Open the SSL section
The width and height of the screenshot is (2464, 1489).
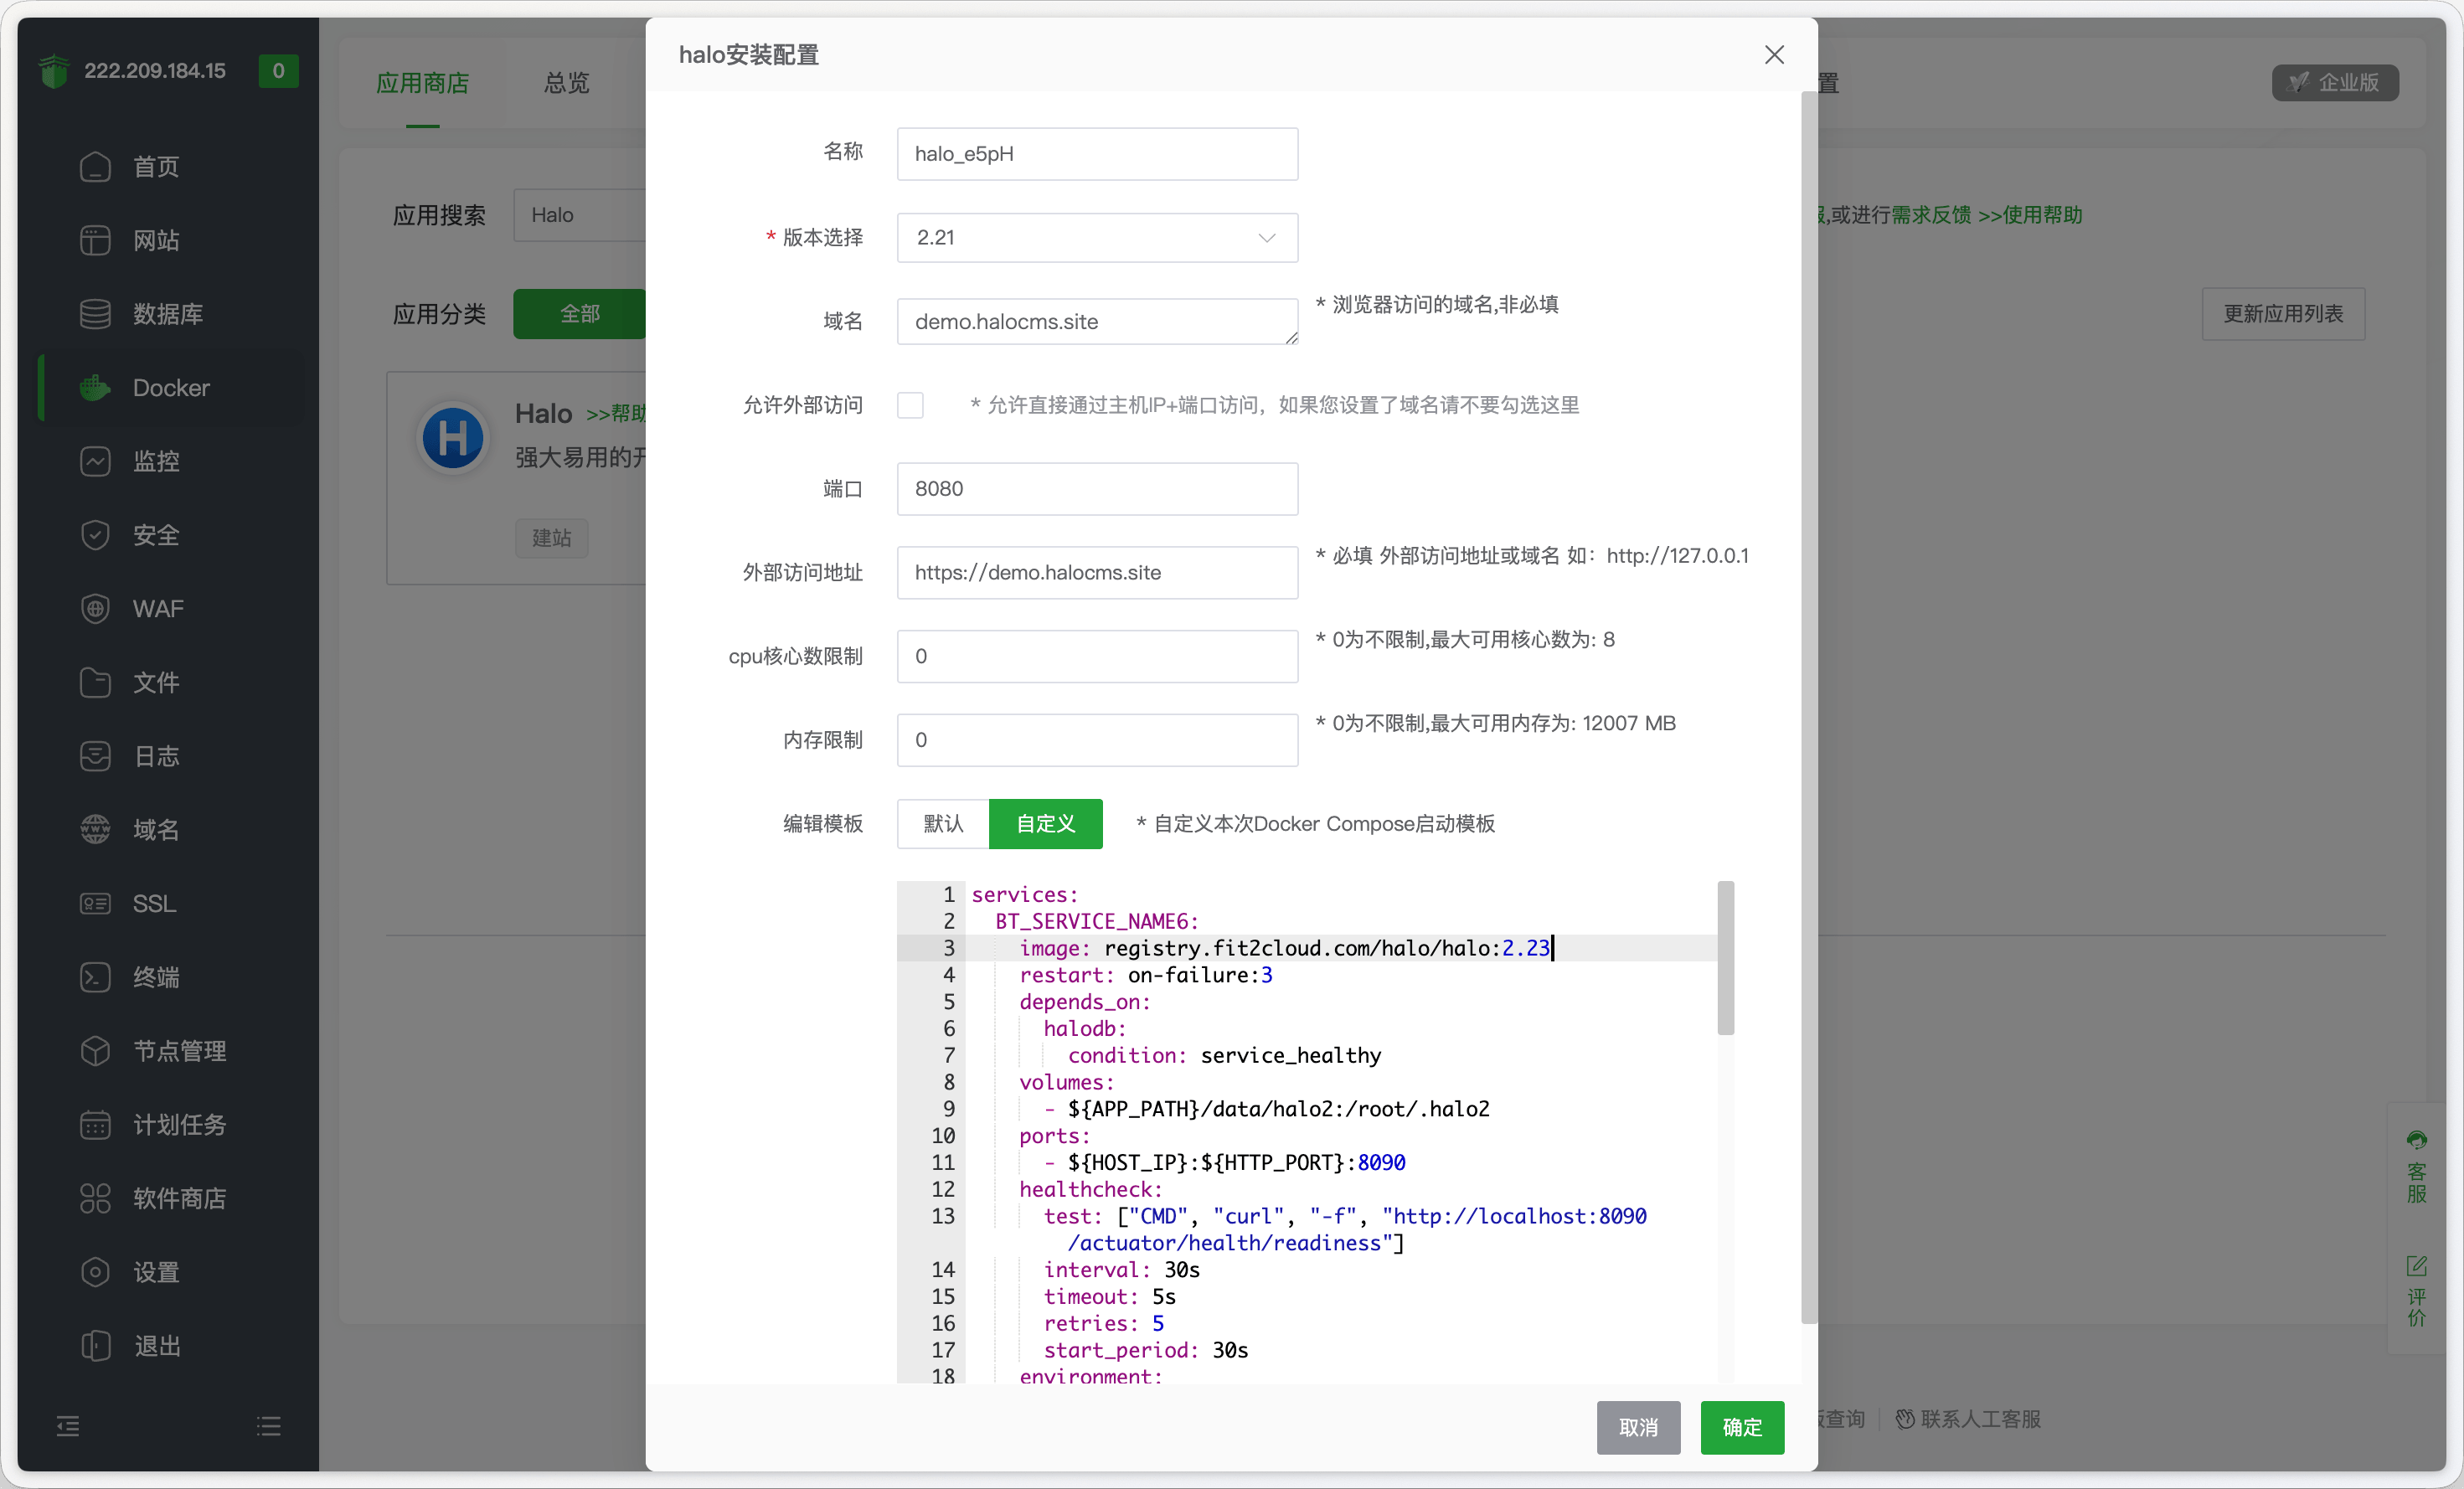(153, 903)
